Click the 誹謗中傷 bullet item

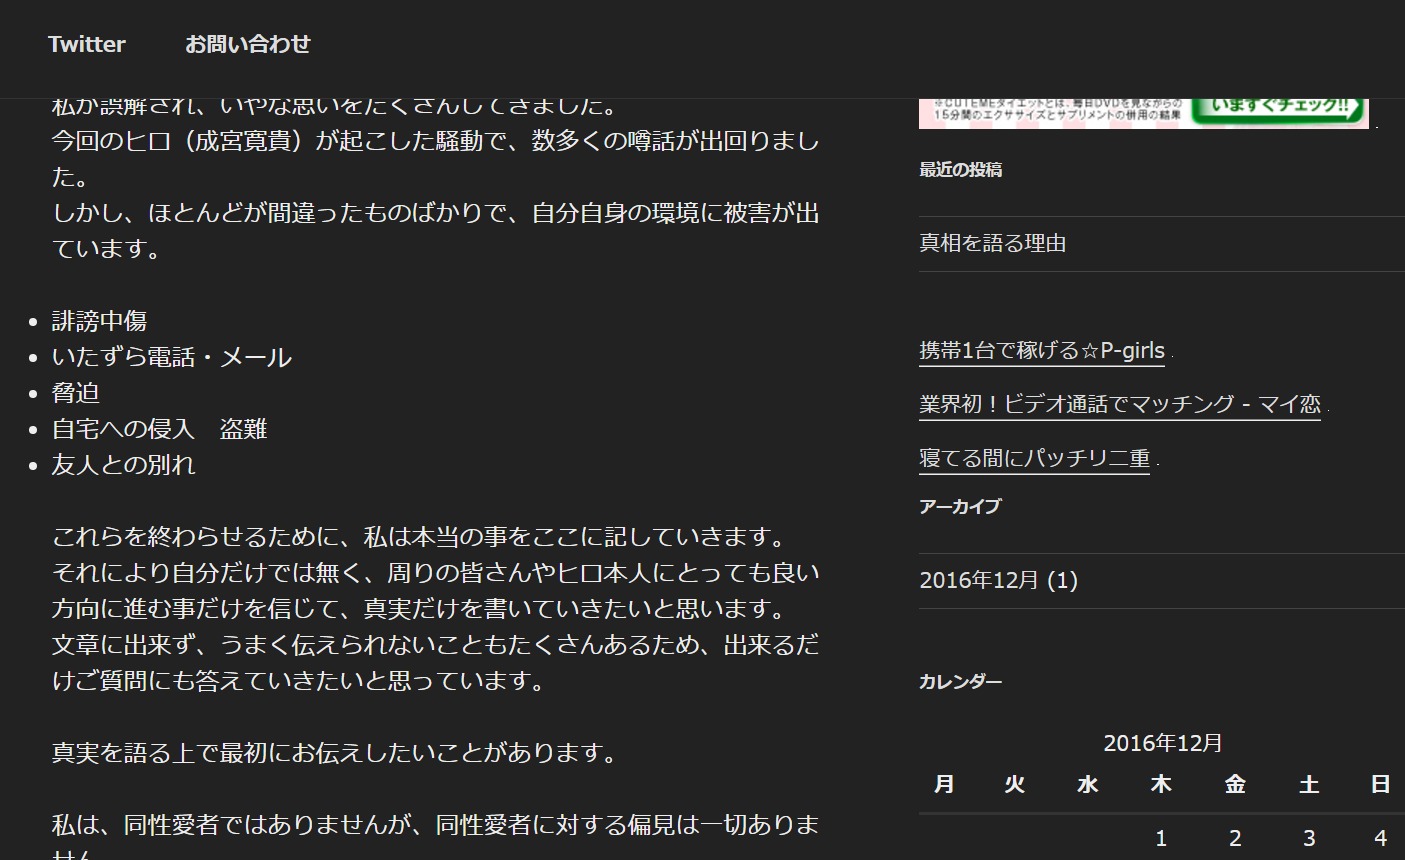click(x=99, y=321)
